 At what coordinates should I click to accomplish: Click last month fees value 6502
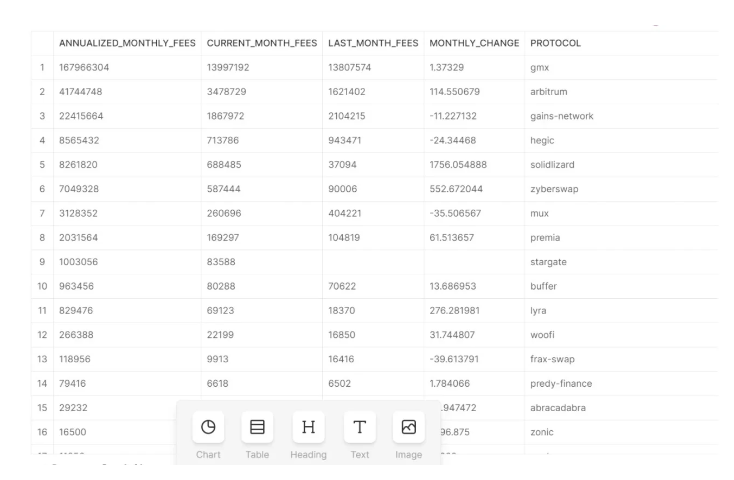pos(339,384)
